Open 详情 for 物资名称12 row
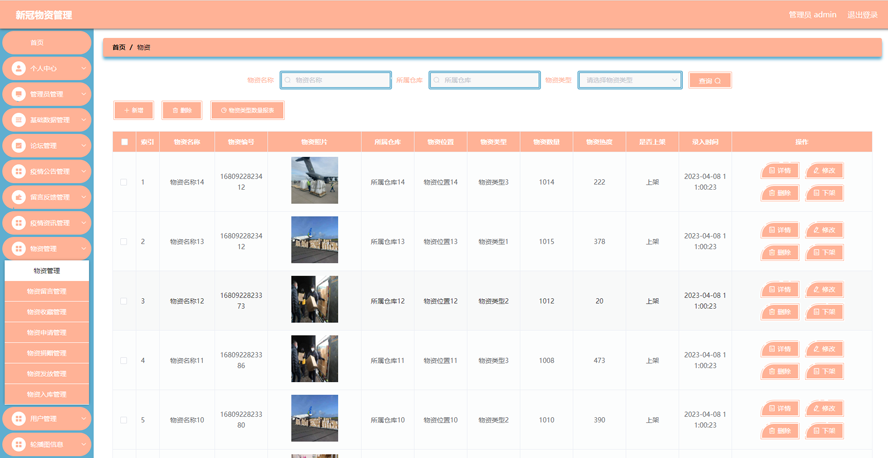Image resolution: width=888 pixels, height=458 pixels. (780, 289)
